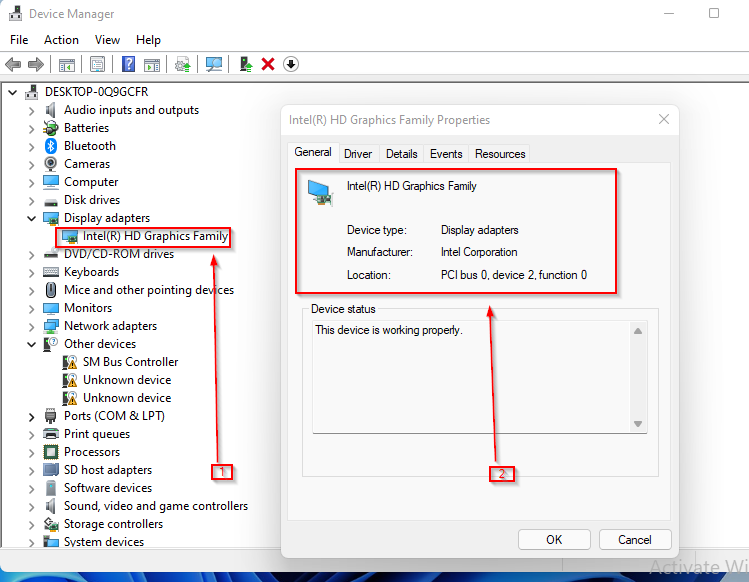Collapse the Other devices category
Viewport: 749px width, 582px height.
(x=32, y=344)
